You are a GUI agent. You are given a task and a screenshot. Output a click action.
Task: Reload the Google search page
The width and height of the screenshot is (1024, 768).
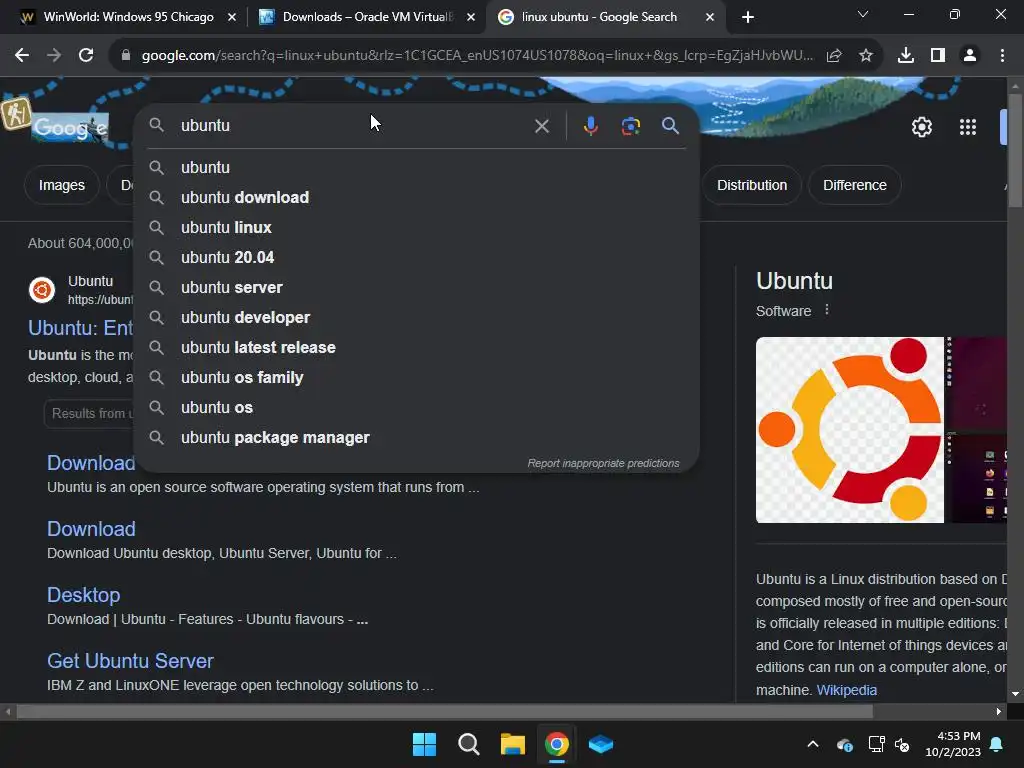coord(86,56)
